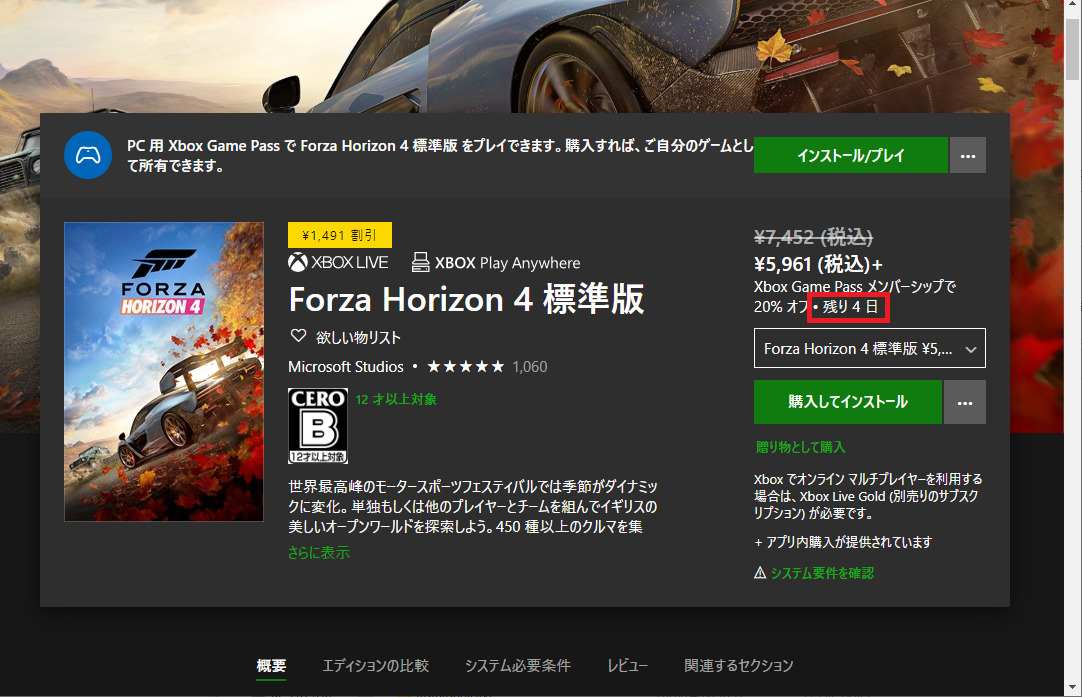
Task: Switch to システム必要条件 tab
Action: tap(518, 665)
